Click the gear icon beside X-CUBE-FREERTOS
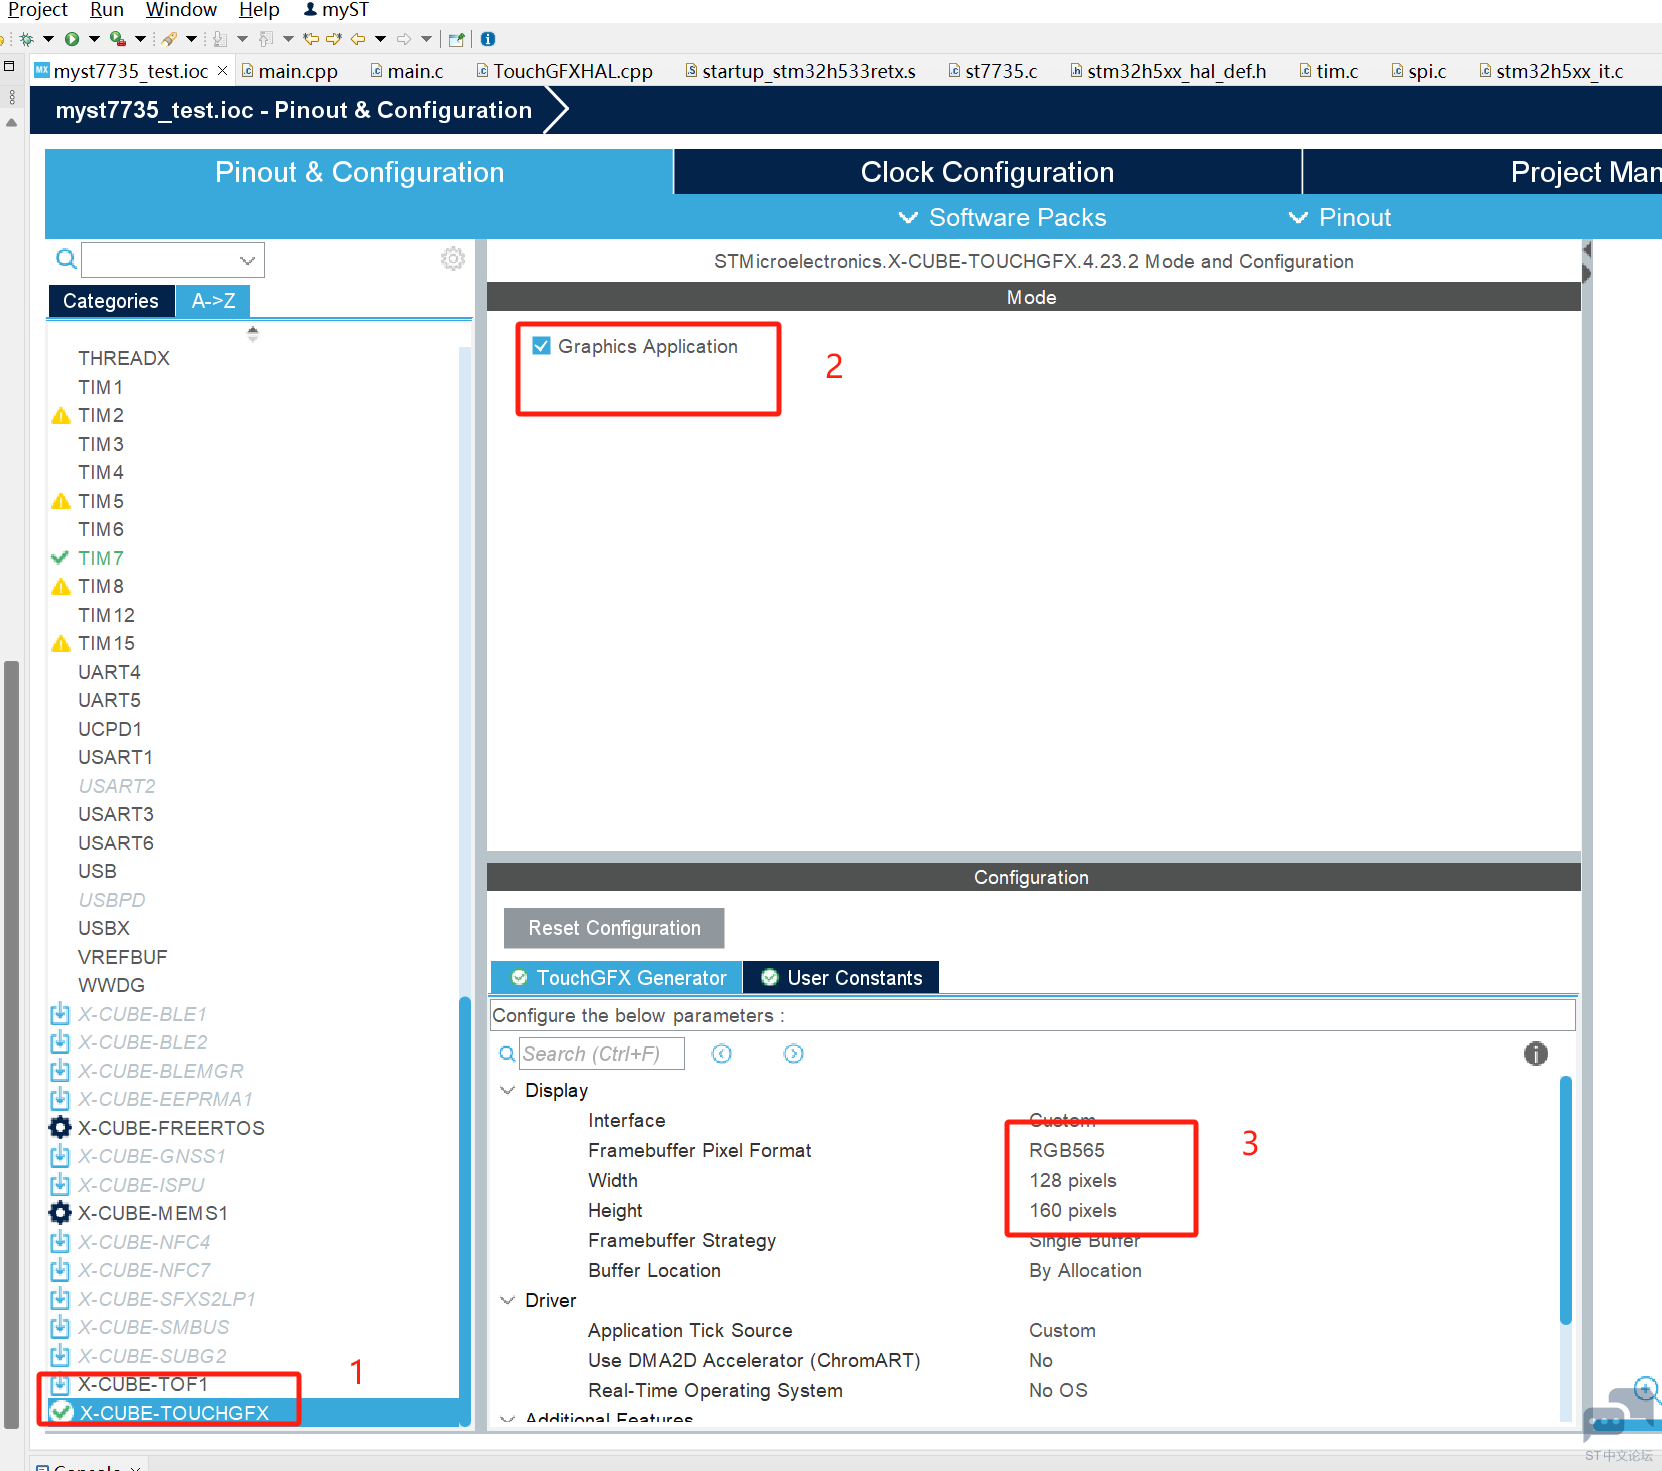 [60, 1128]
